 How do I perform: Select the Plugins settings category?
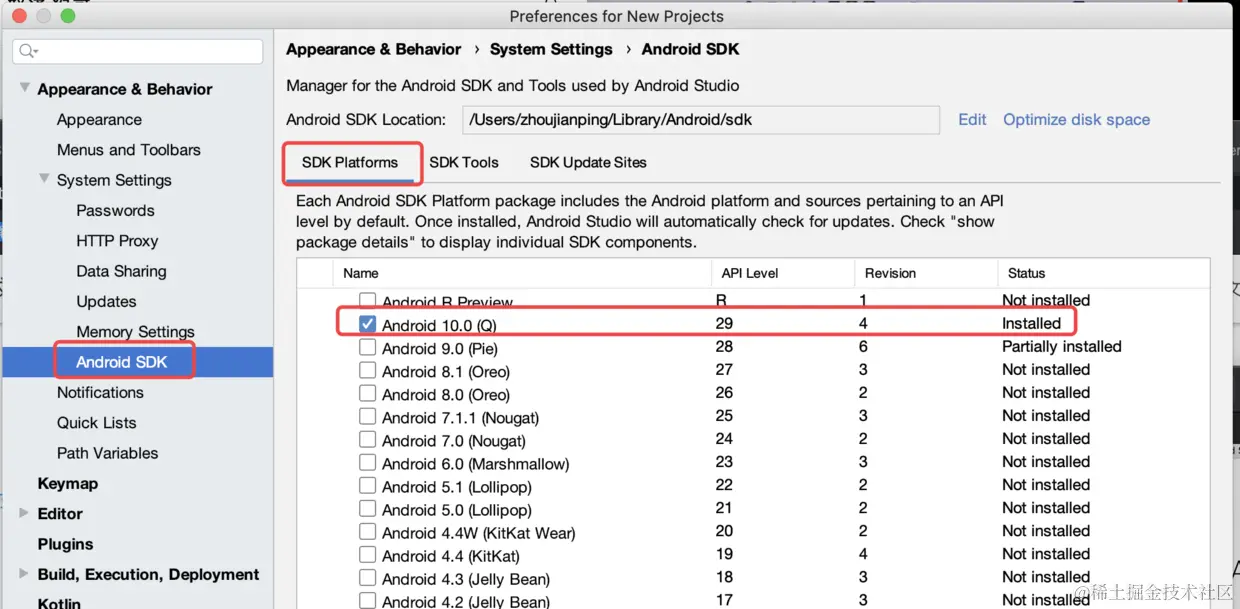click(65, 544)
